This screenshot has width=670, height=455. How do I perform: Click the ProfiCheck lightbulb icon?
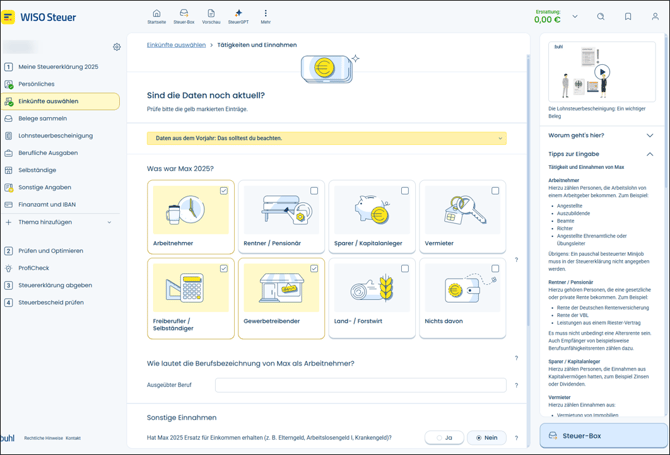(9, 268)
